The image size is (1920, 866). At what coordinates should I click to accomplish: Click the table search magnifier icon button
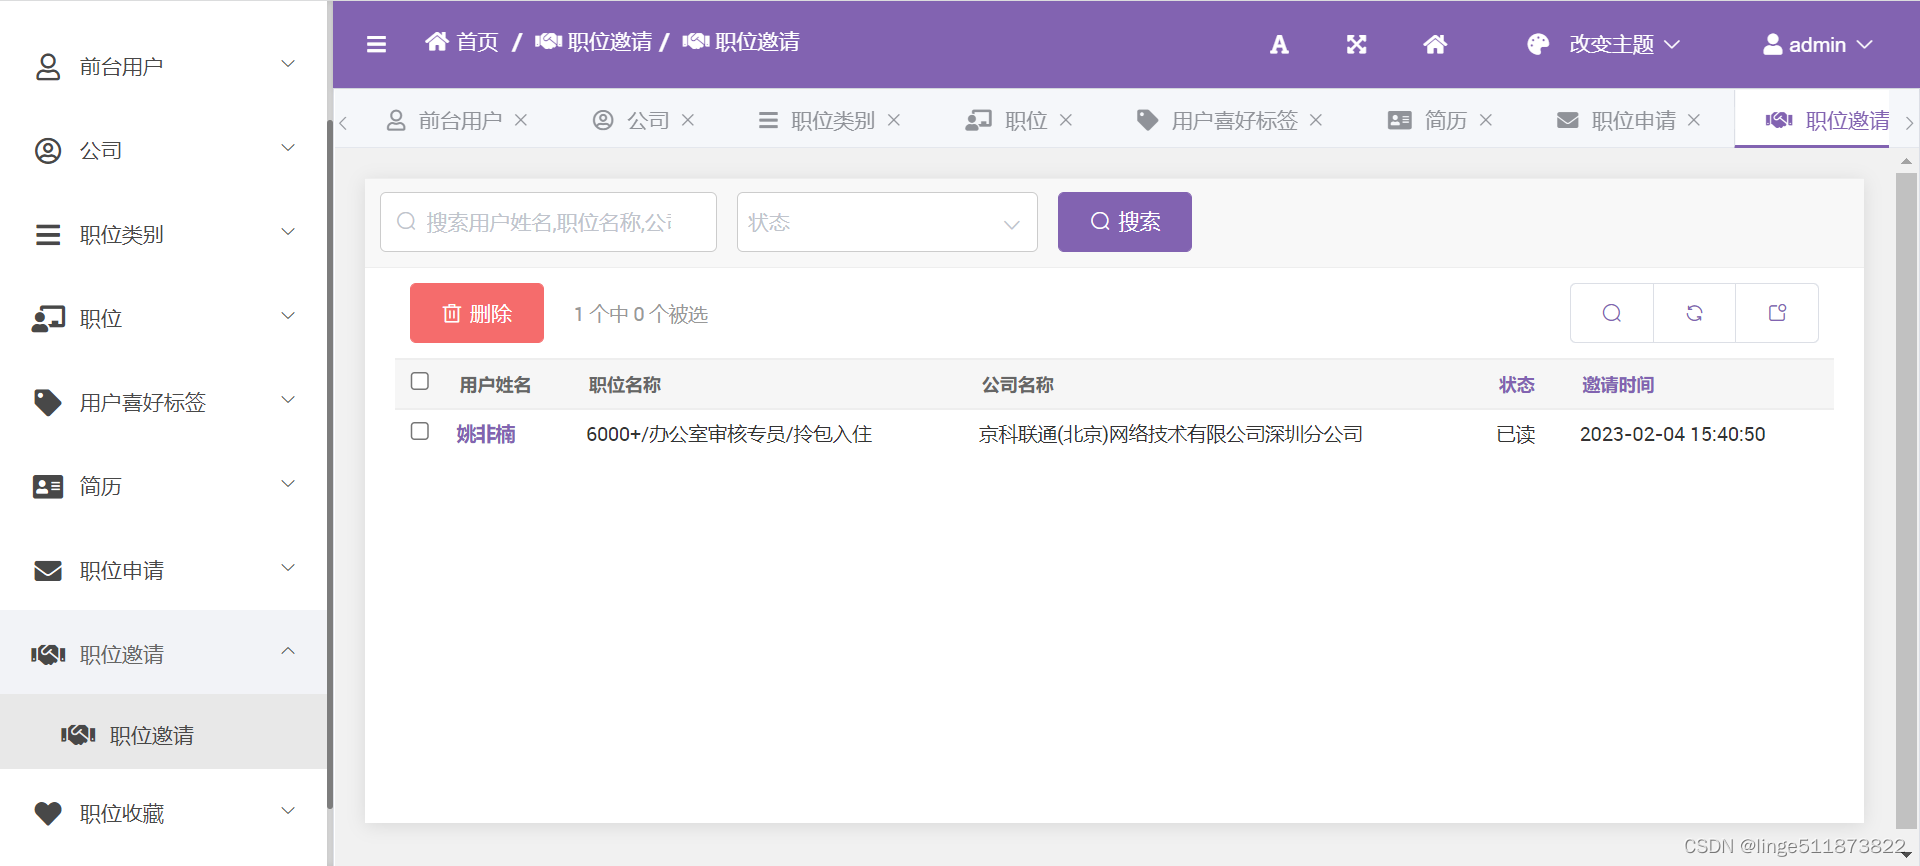(x=1612, y=313)
